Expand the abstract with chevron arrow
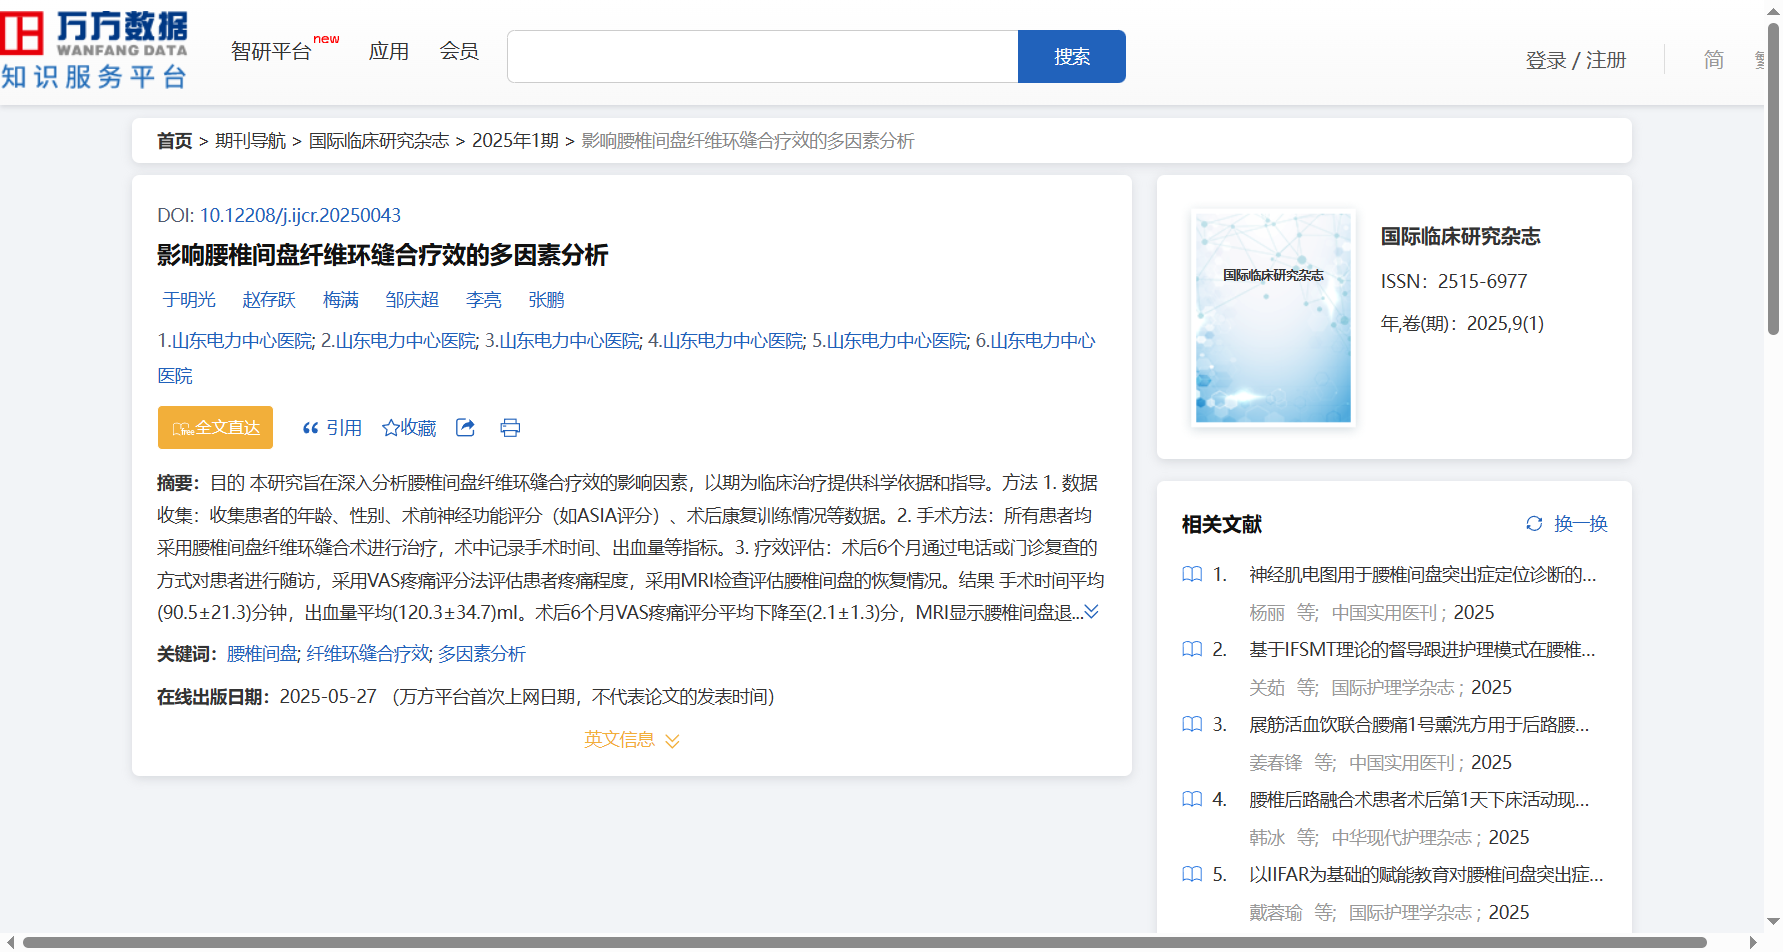This screenshot has width=1783, height=952. click(1091, 611)
